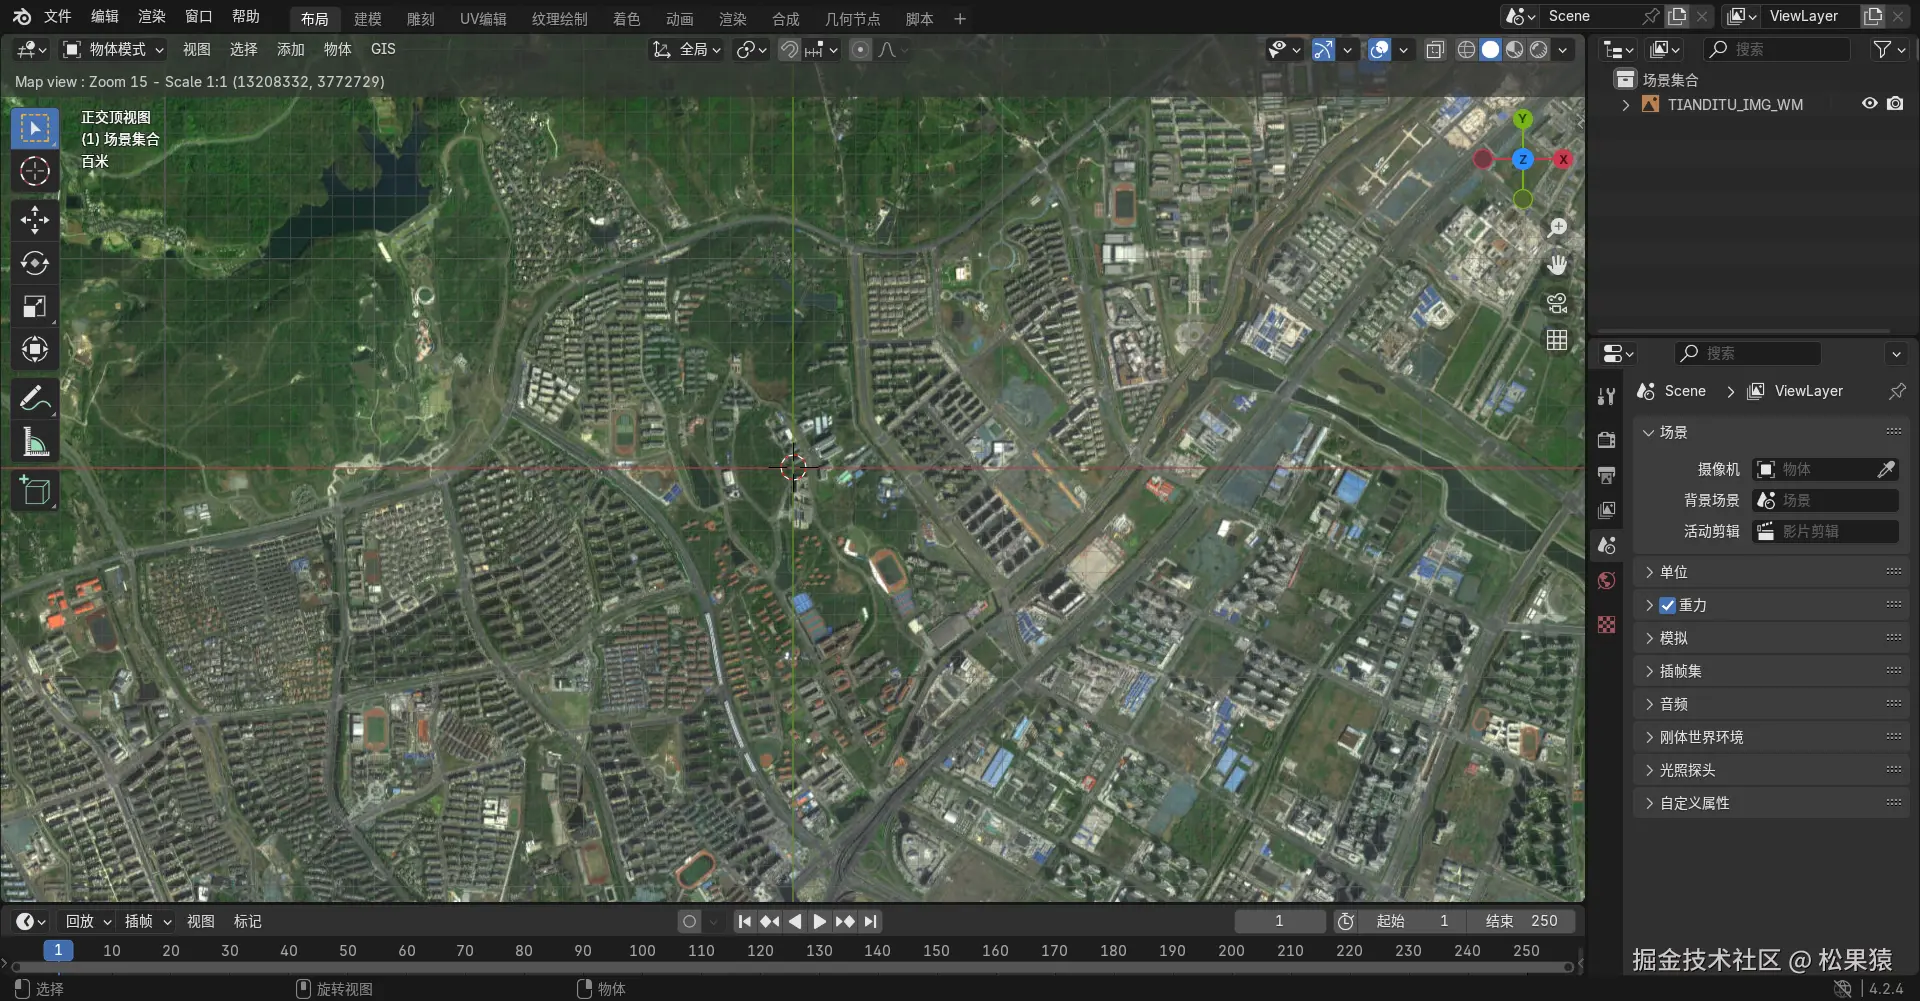This screenshot has height=1001, width=1920.
Task: Click the timeline play button
Action: [819, 921]
